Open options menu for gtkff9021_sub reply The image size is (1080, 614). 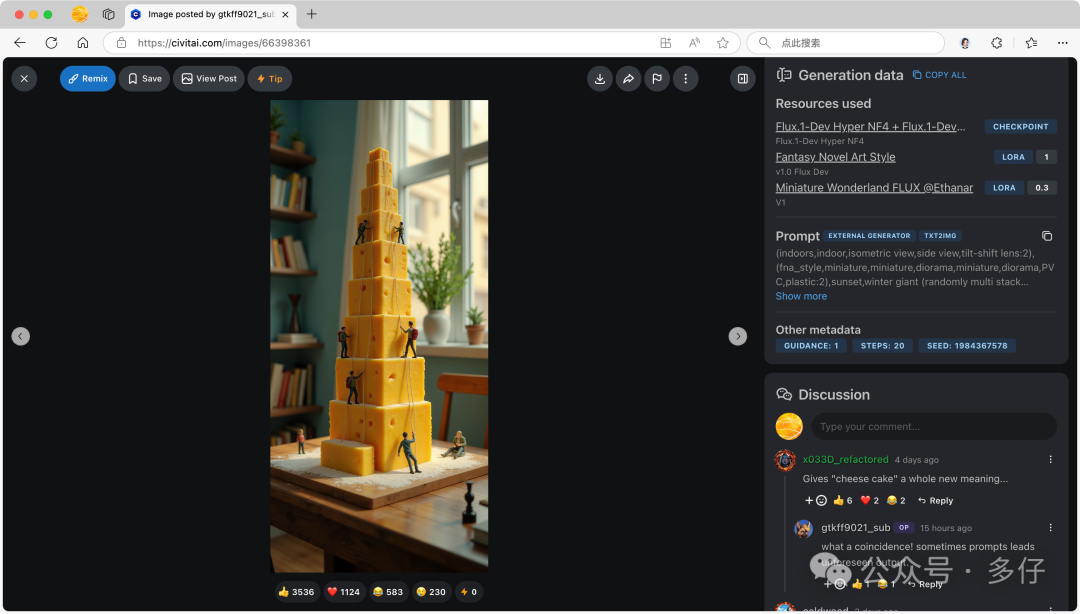click(1050, 528)
